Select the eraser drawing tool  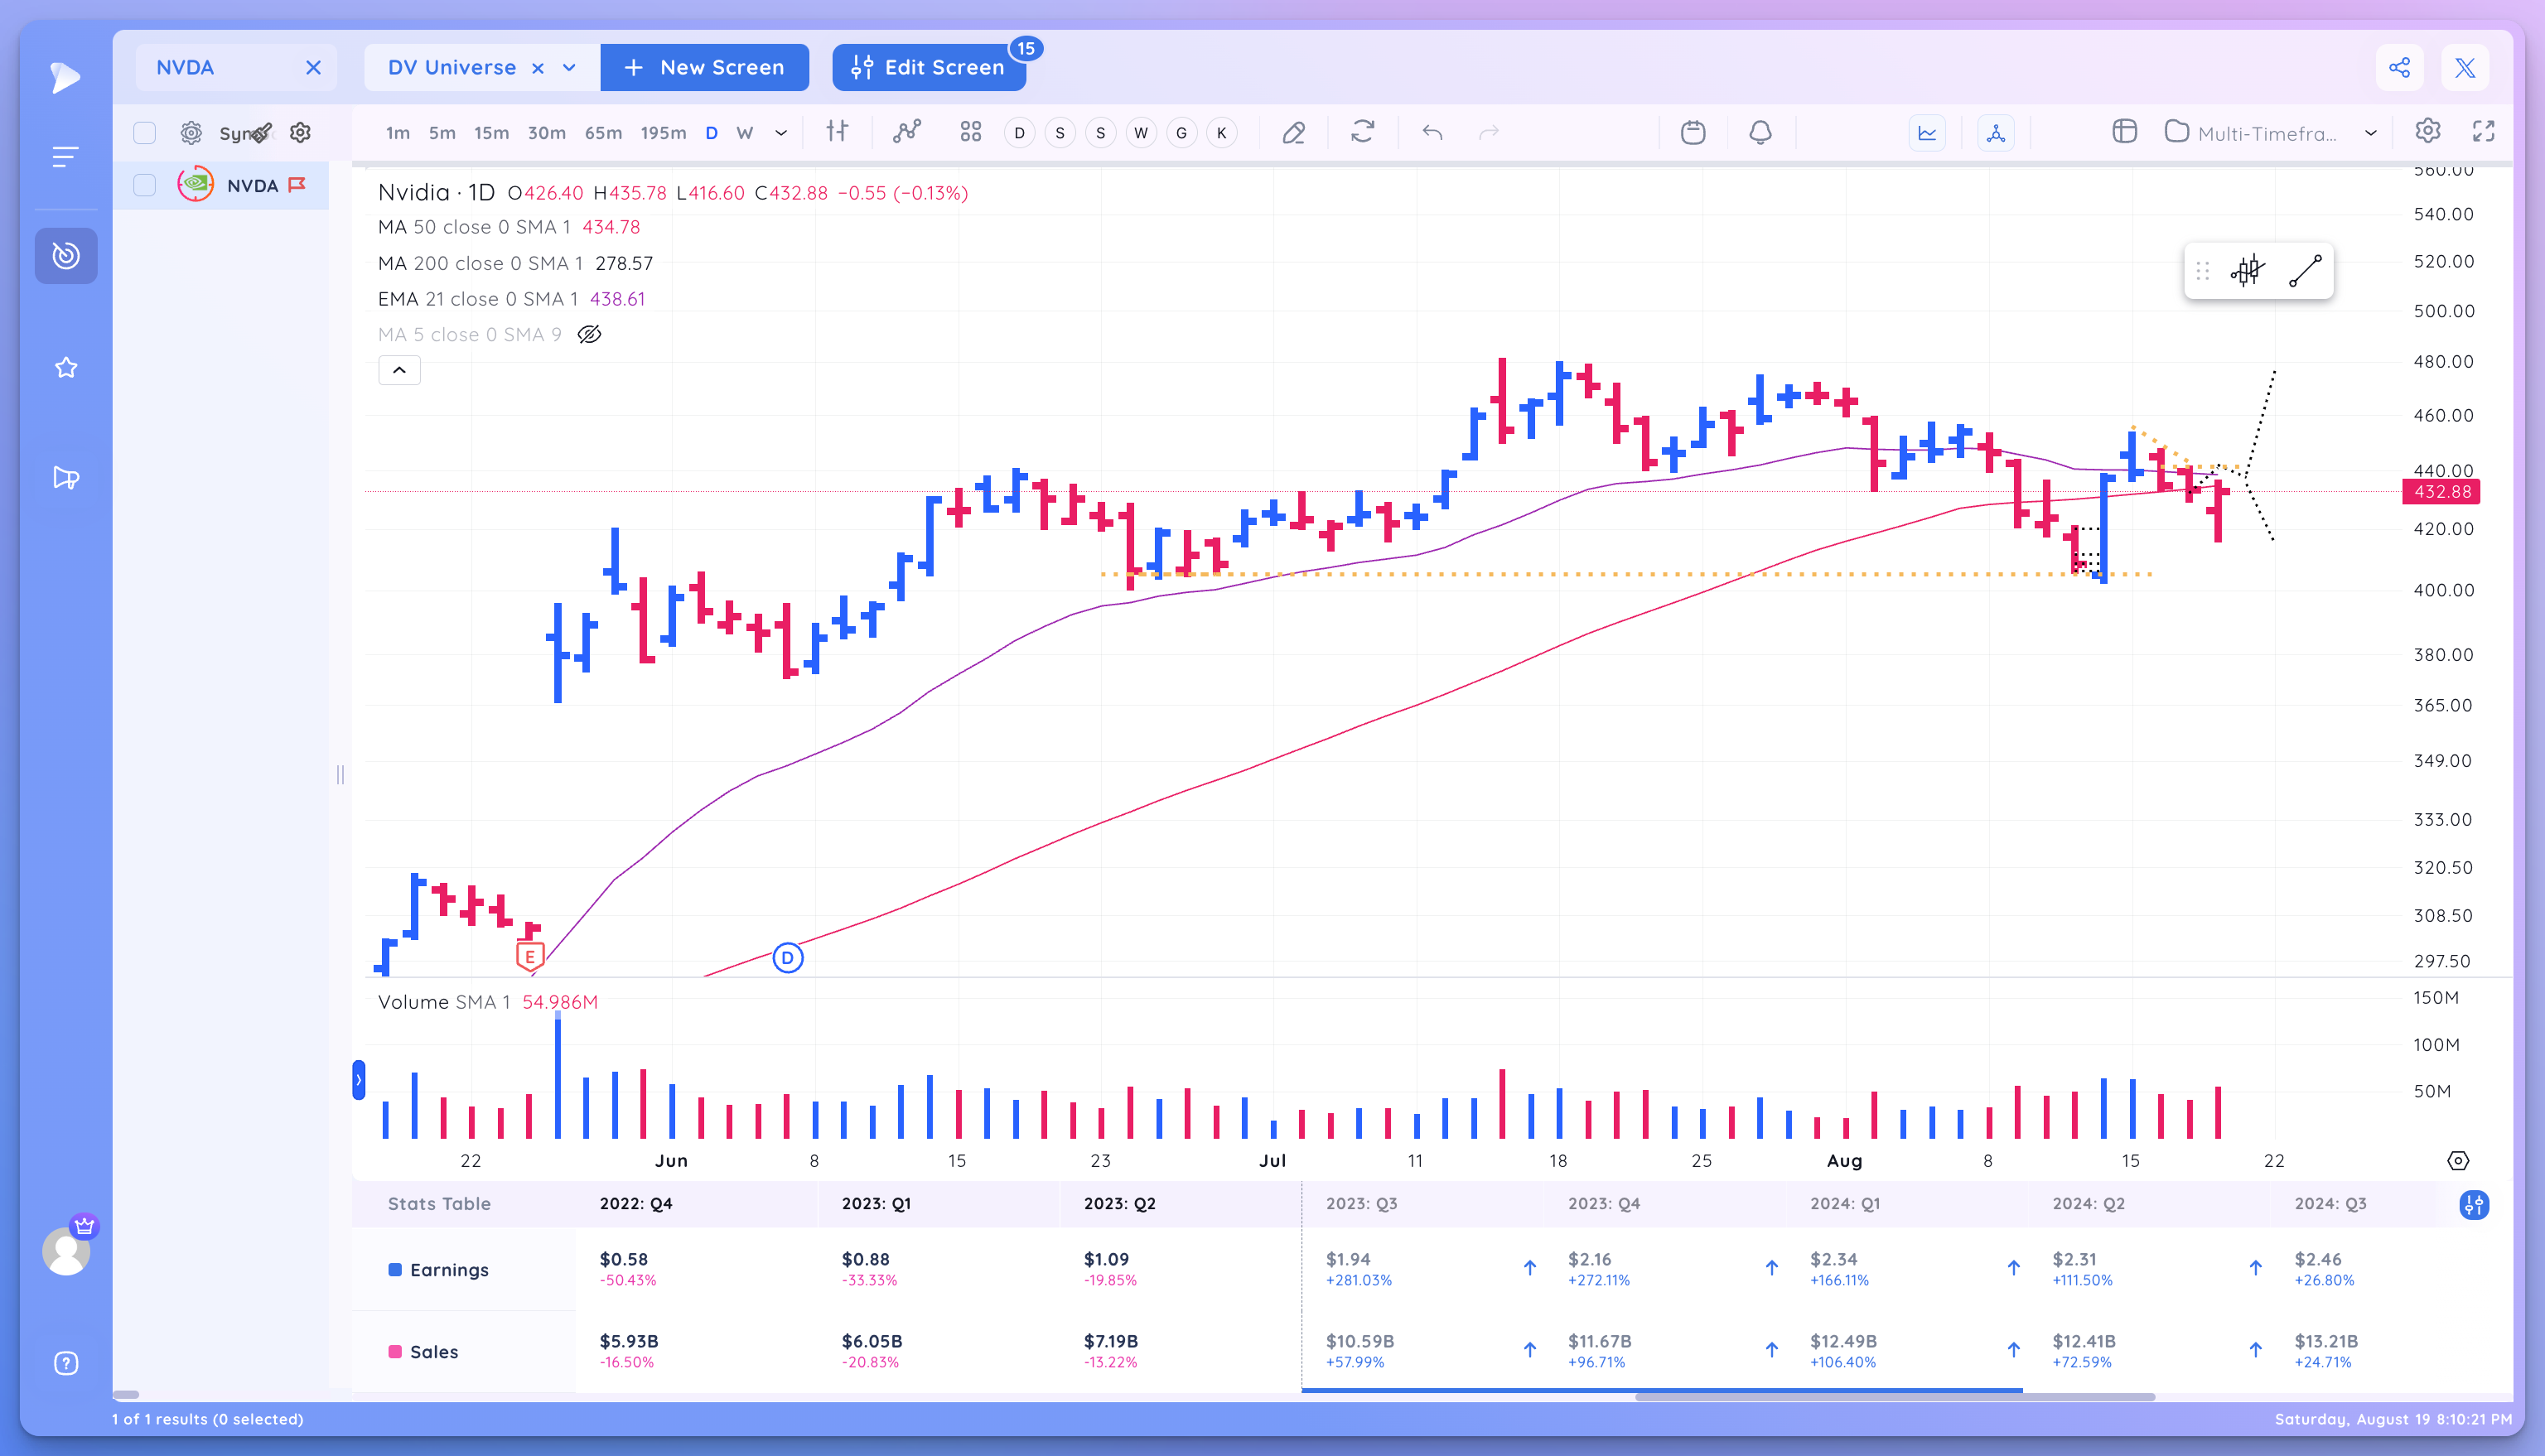tap(1294, 132)
